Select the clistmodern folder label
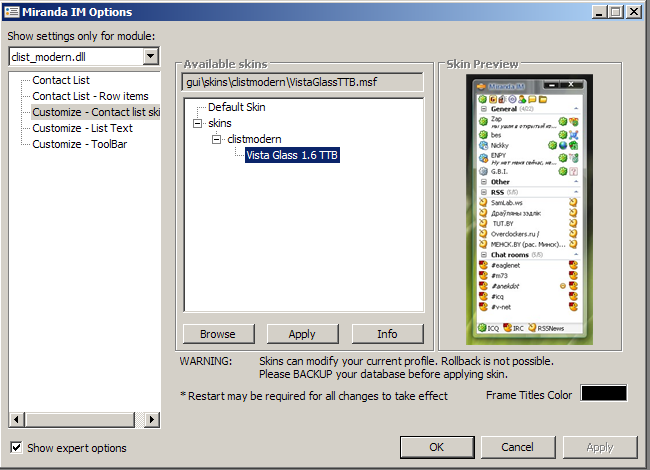The width and height of the screenshot is (650, 470). click(x=254, y=139)
